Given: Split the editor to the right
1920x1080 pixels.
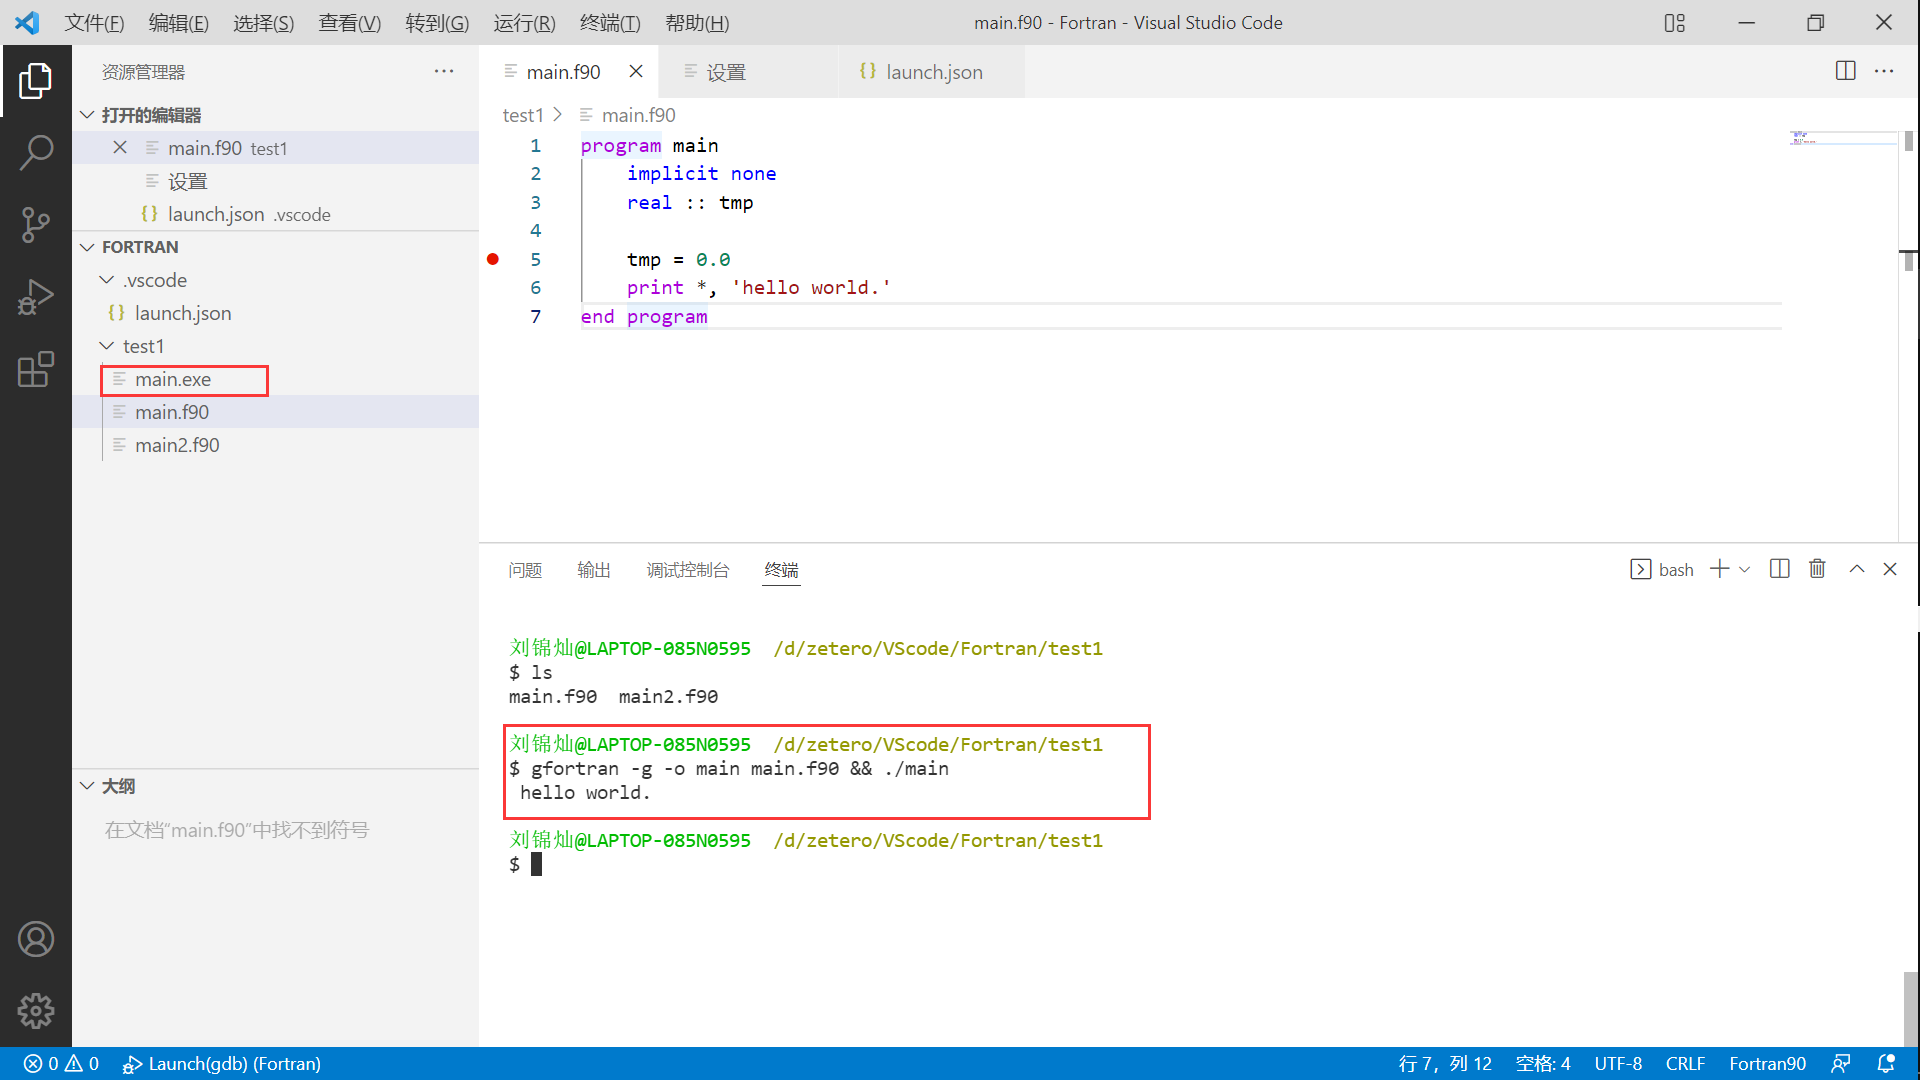Looking at the screenshot, I should point(1846,71).
